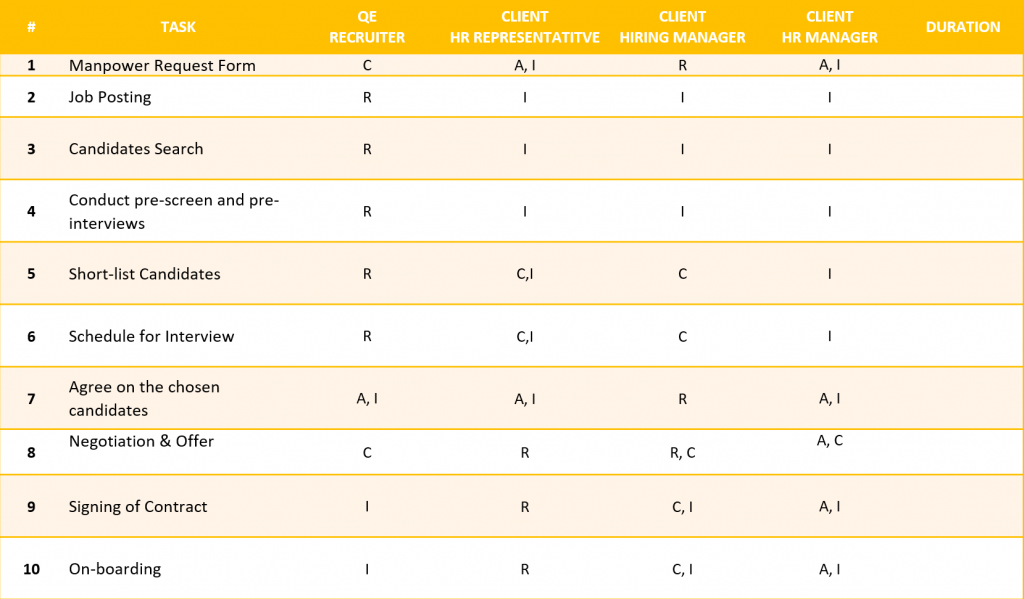Select Conduct pre-screen and pre-interviews cell
Viewport: 1024px width, 599px height.
point(174,211)
